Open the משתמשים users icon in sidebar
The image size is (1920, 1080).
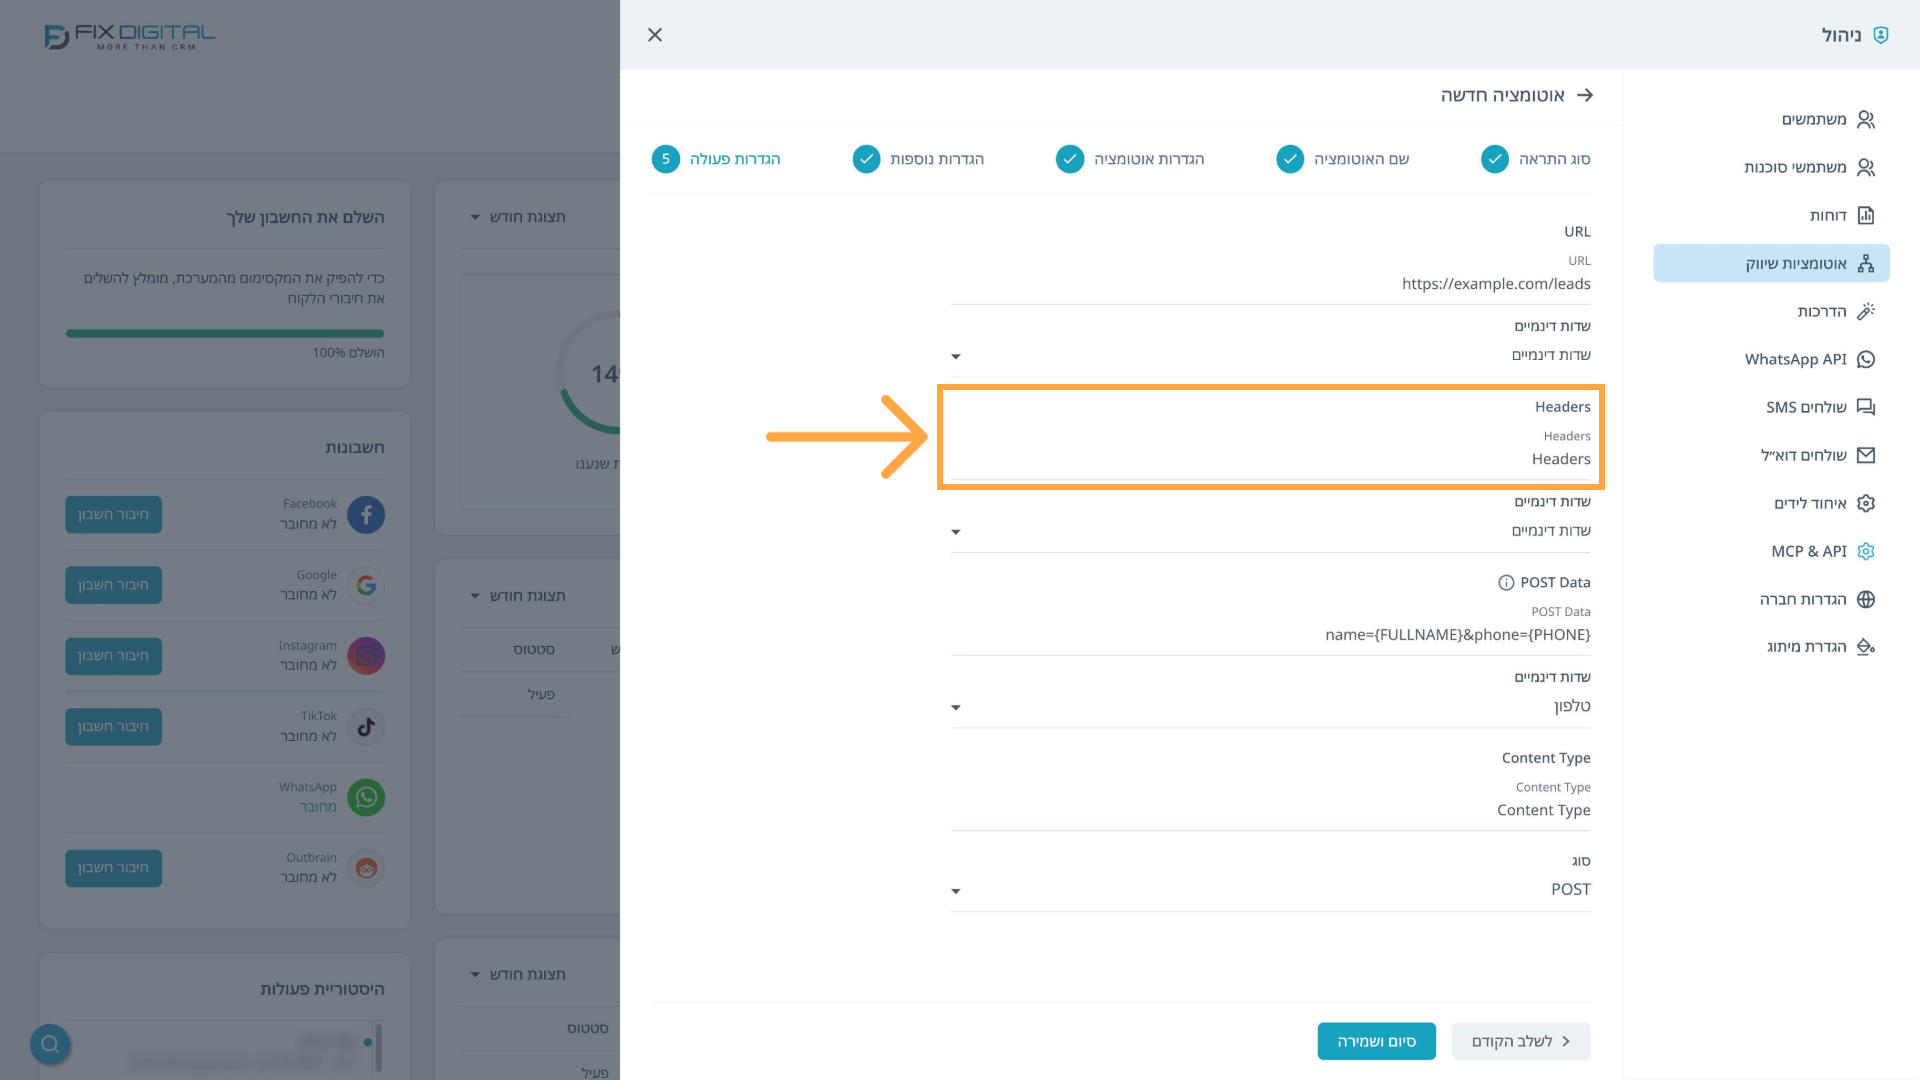1866,120
